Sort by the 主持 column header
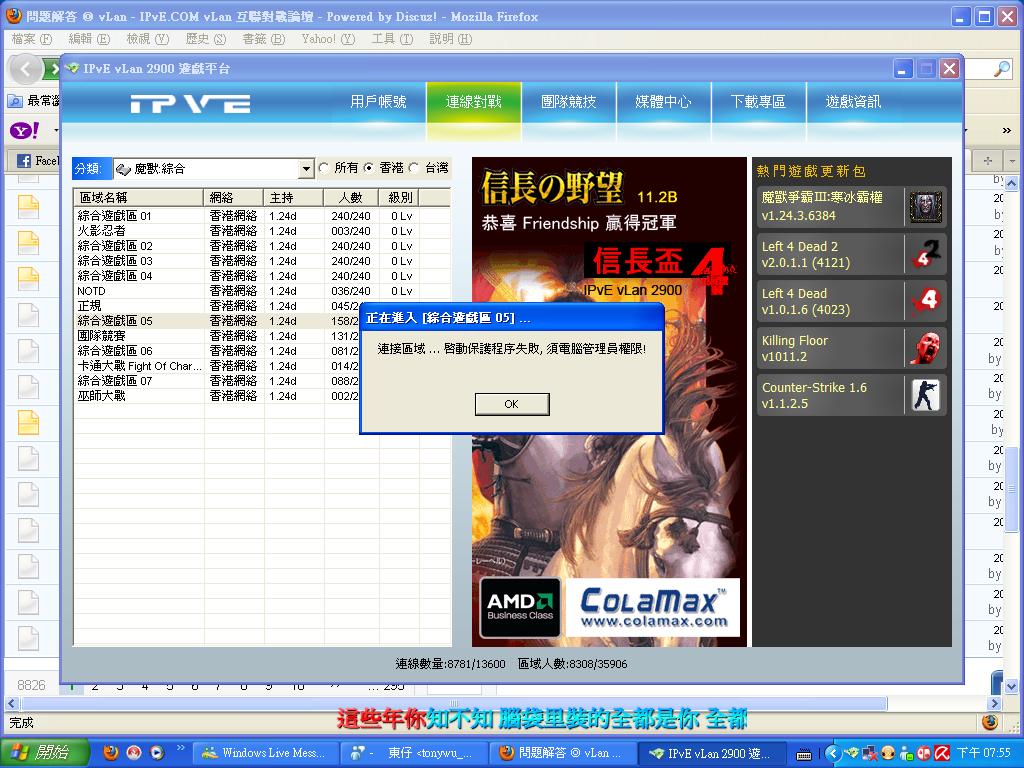1024x768 pixels. click(294, 197)
